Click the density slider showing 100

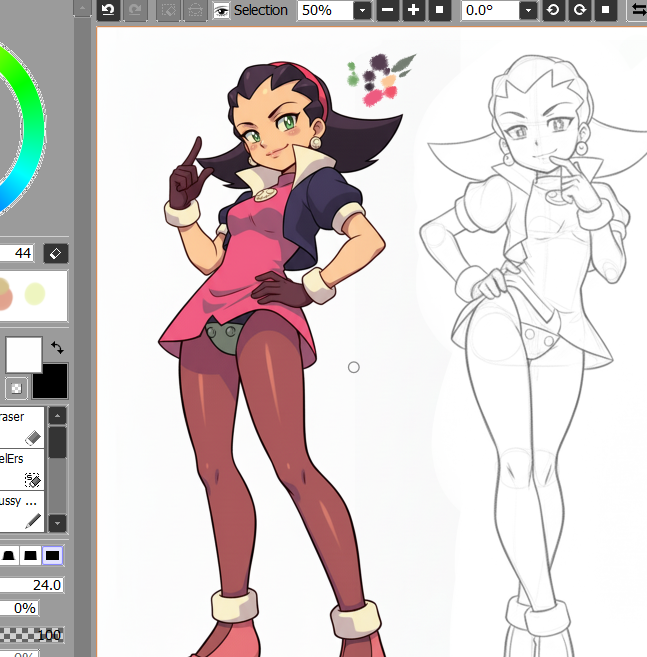pyautogui.click(x=31, y=635)
